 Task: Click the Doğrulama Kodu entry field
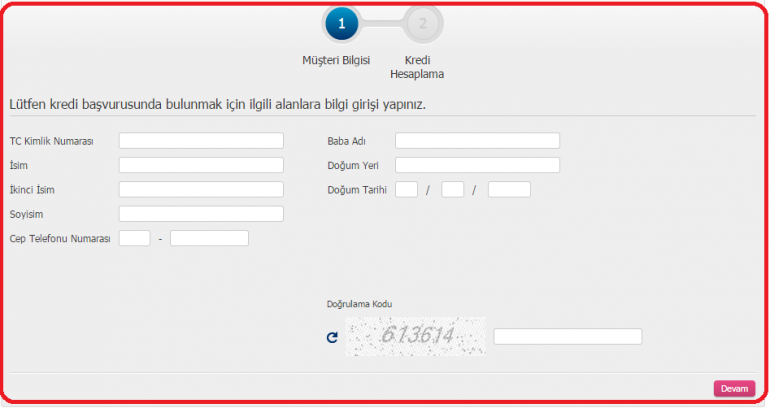tap(567, 337)
